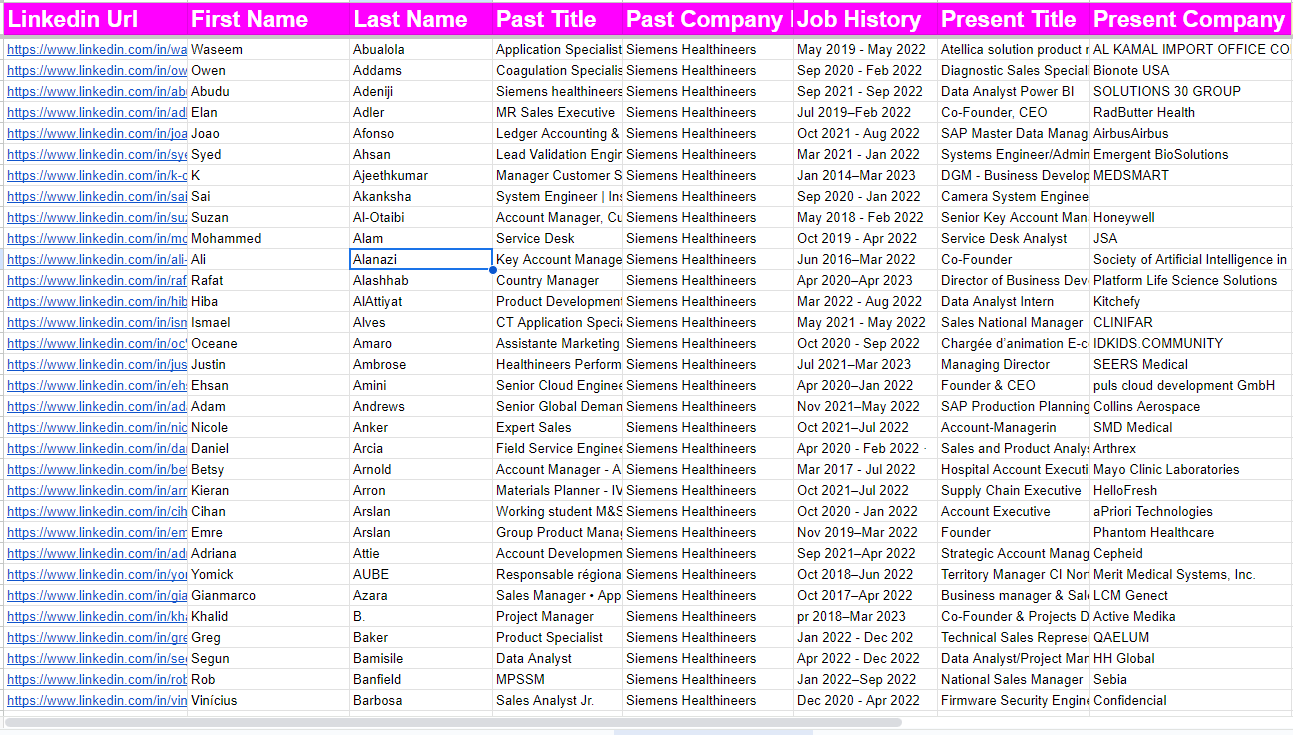
Task: Select the "Country Manager" past title cell
Action: pyautogui.click(x=556, y=281)
